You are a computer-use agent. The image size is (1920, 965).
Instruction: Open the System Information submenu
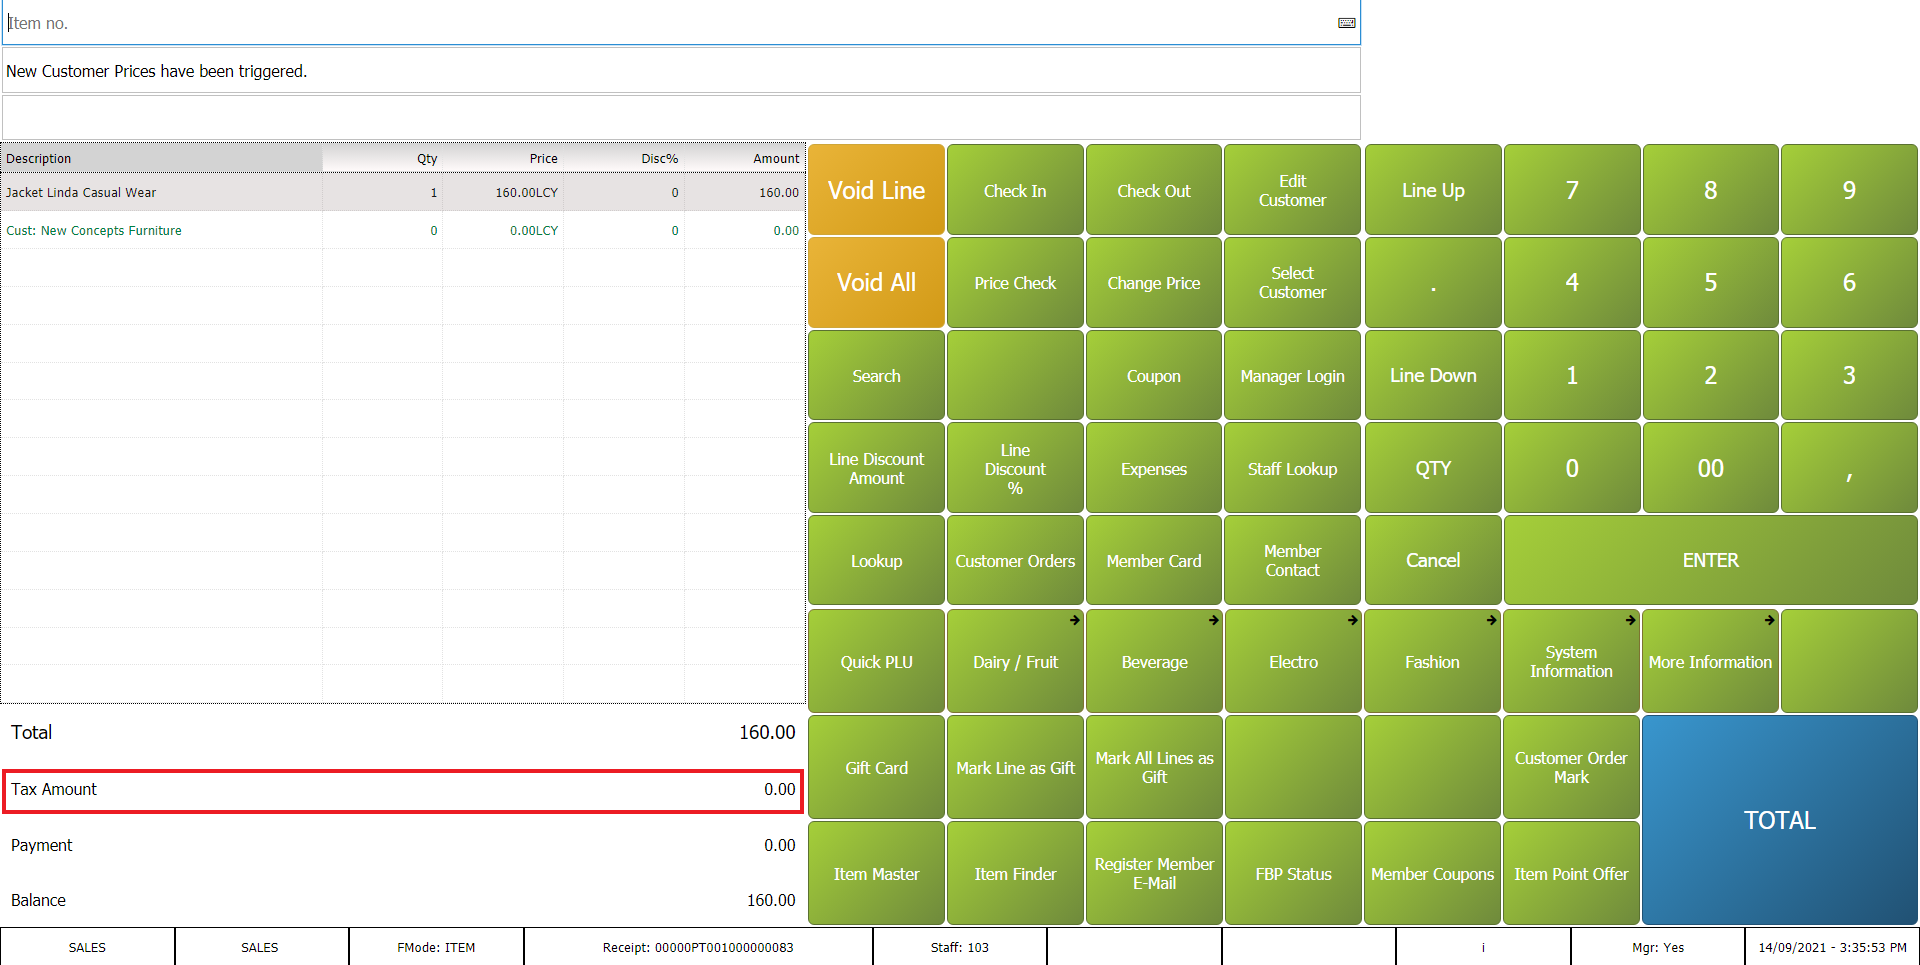[1570, 661]
